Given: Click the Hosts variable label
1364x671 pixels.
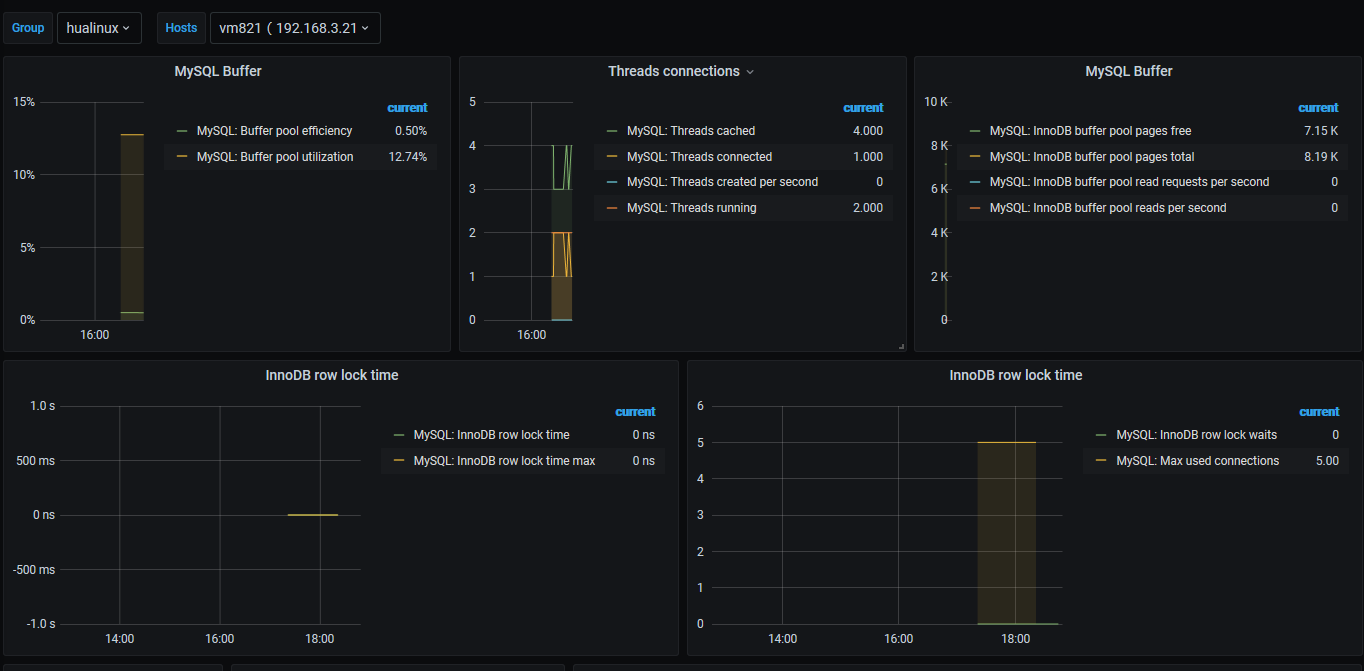Looking at the screenshot, I should [181, 28].
